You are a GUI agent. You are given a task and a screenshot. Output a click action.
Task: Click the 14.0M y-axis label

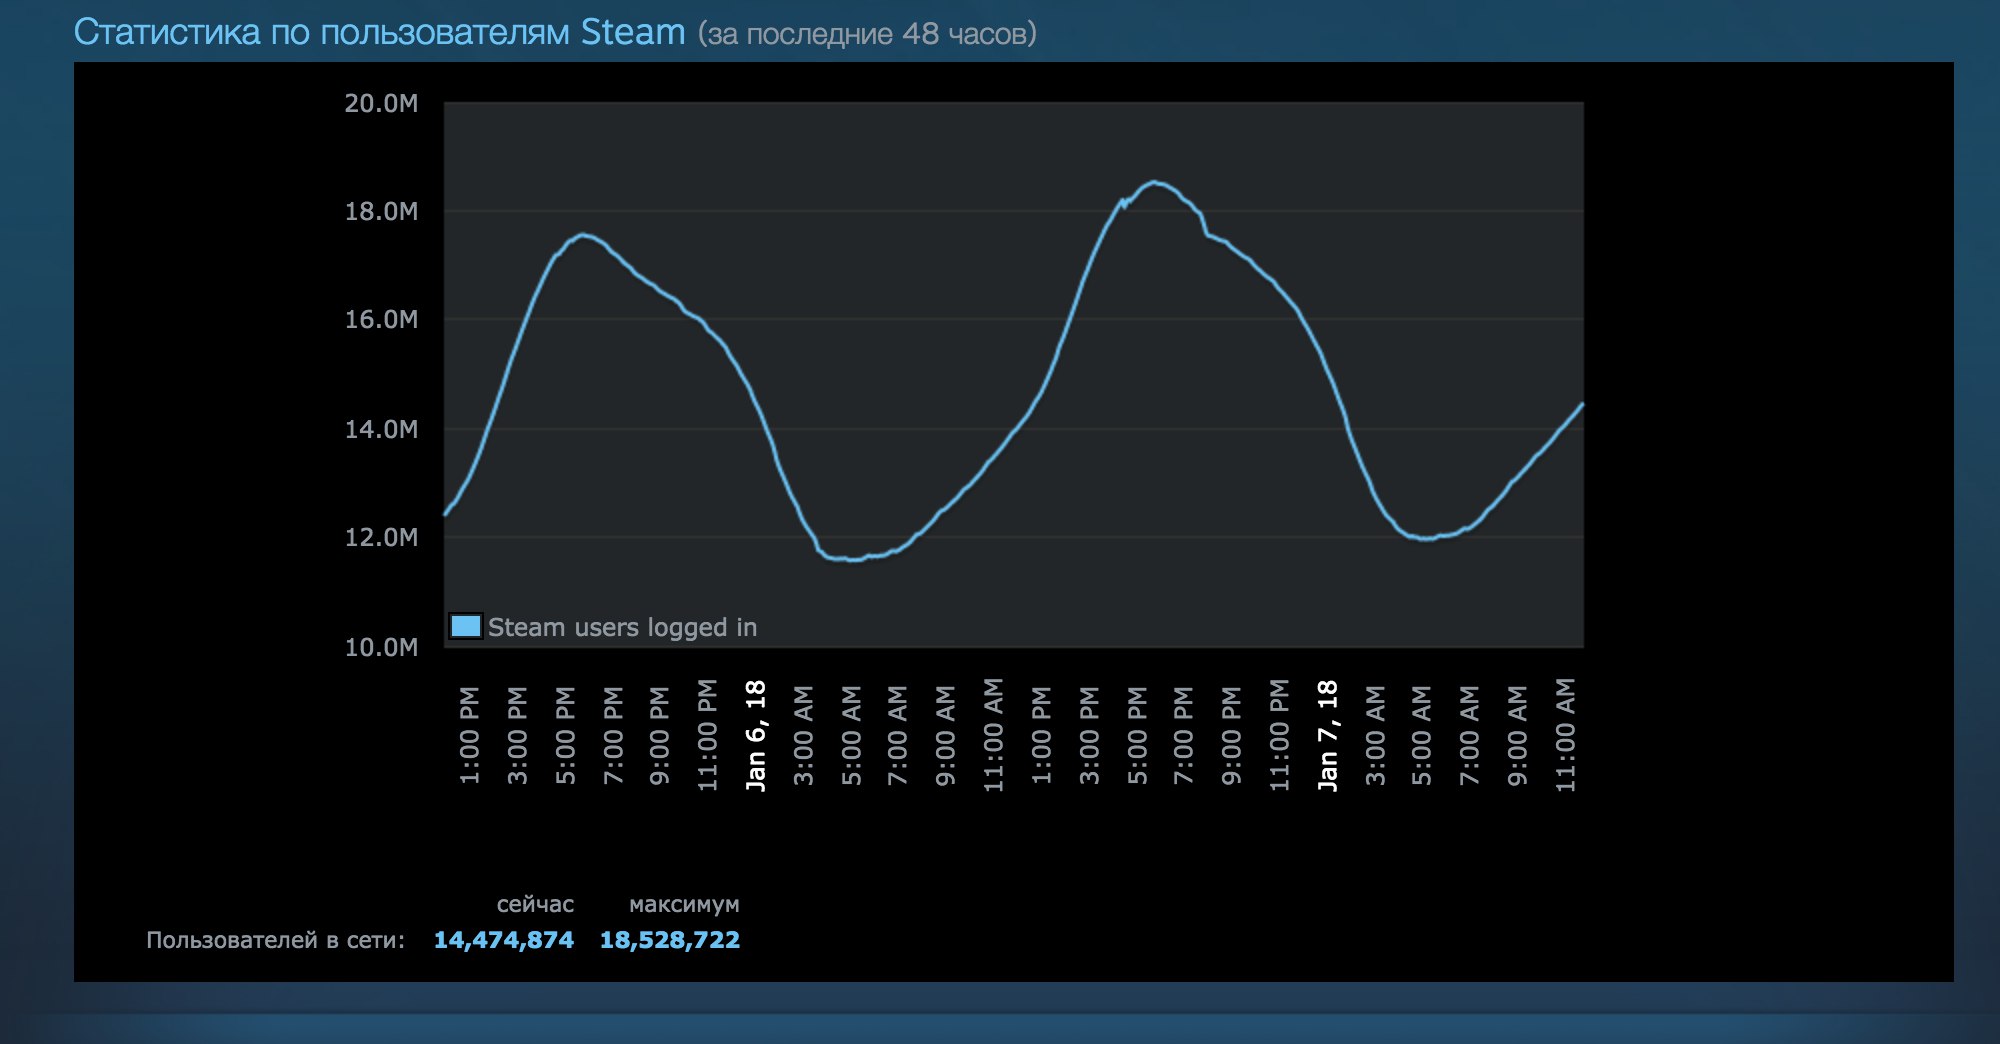(x=381, y=429)
